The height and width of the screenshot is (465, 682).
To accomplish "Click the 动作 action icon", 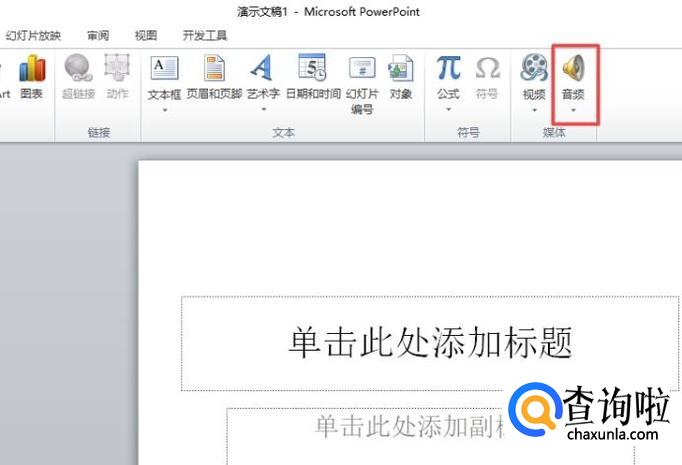I will [117, 67].
